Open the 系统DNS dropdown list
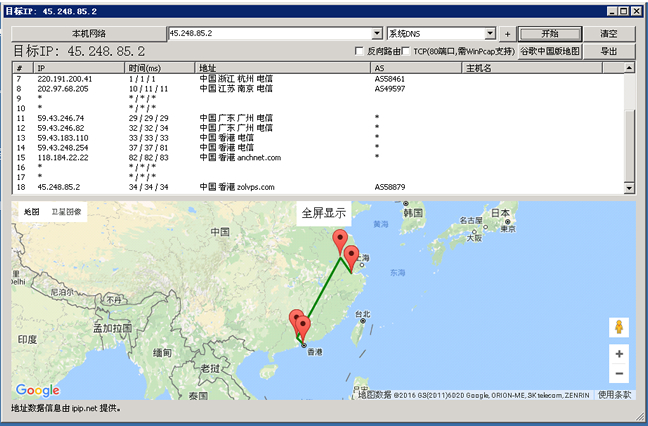The height and width of the screenshot is (426, 648). (493, 34)
